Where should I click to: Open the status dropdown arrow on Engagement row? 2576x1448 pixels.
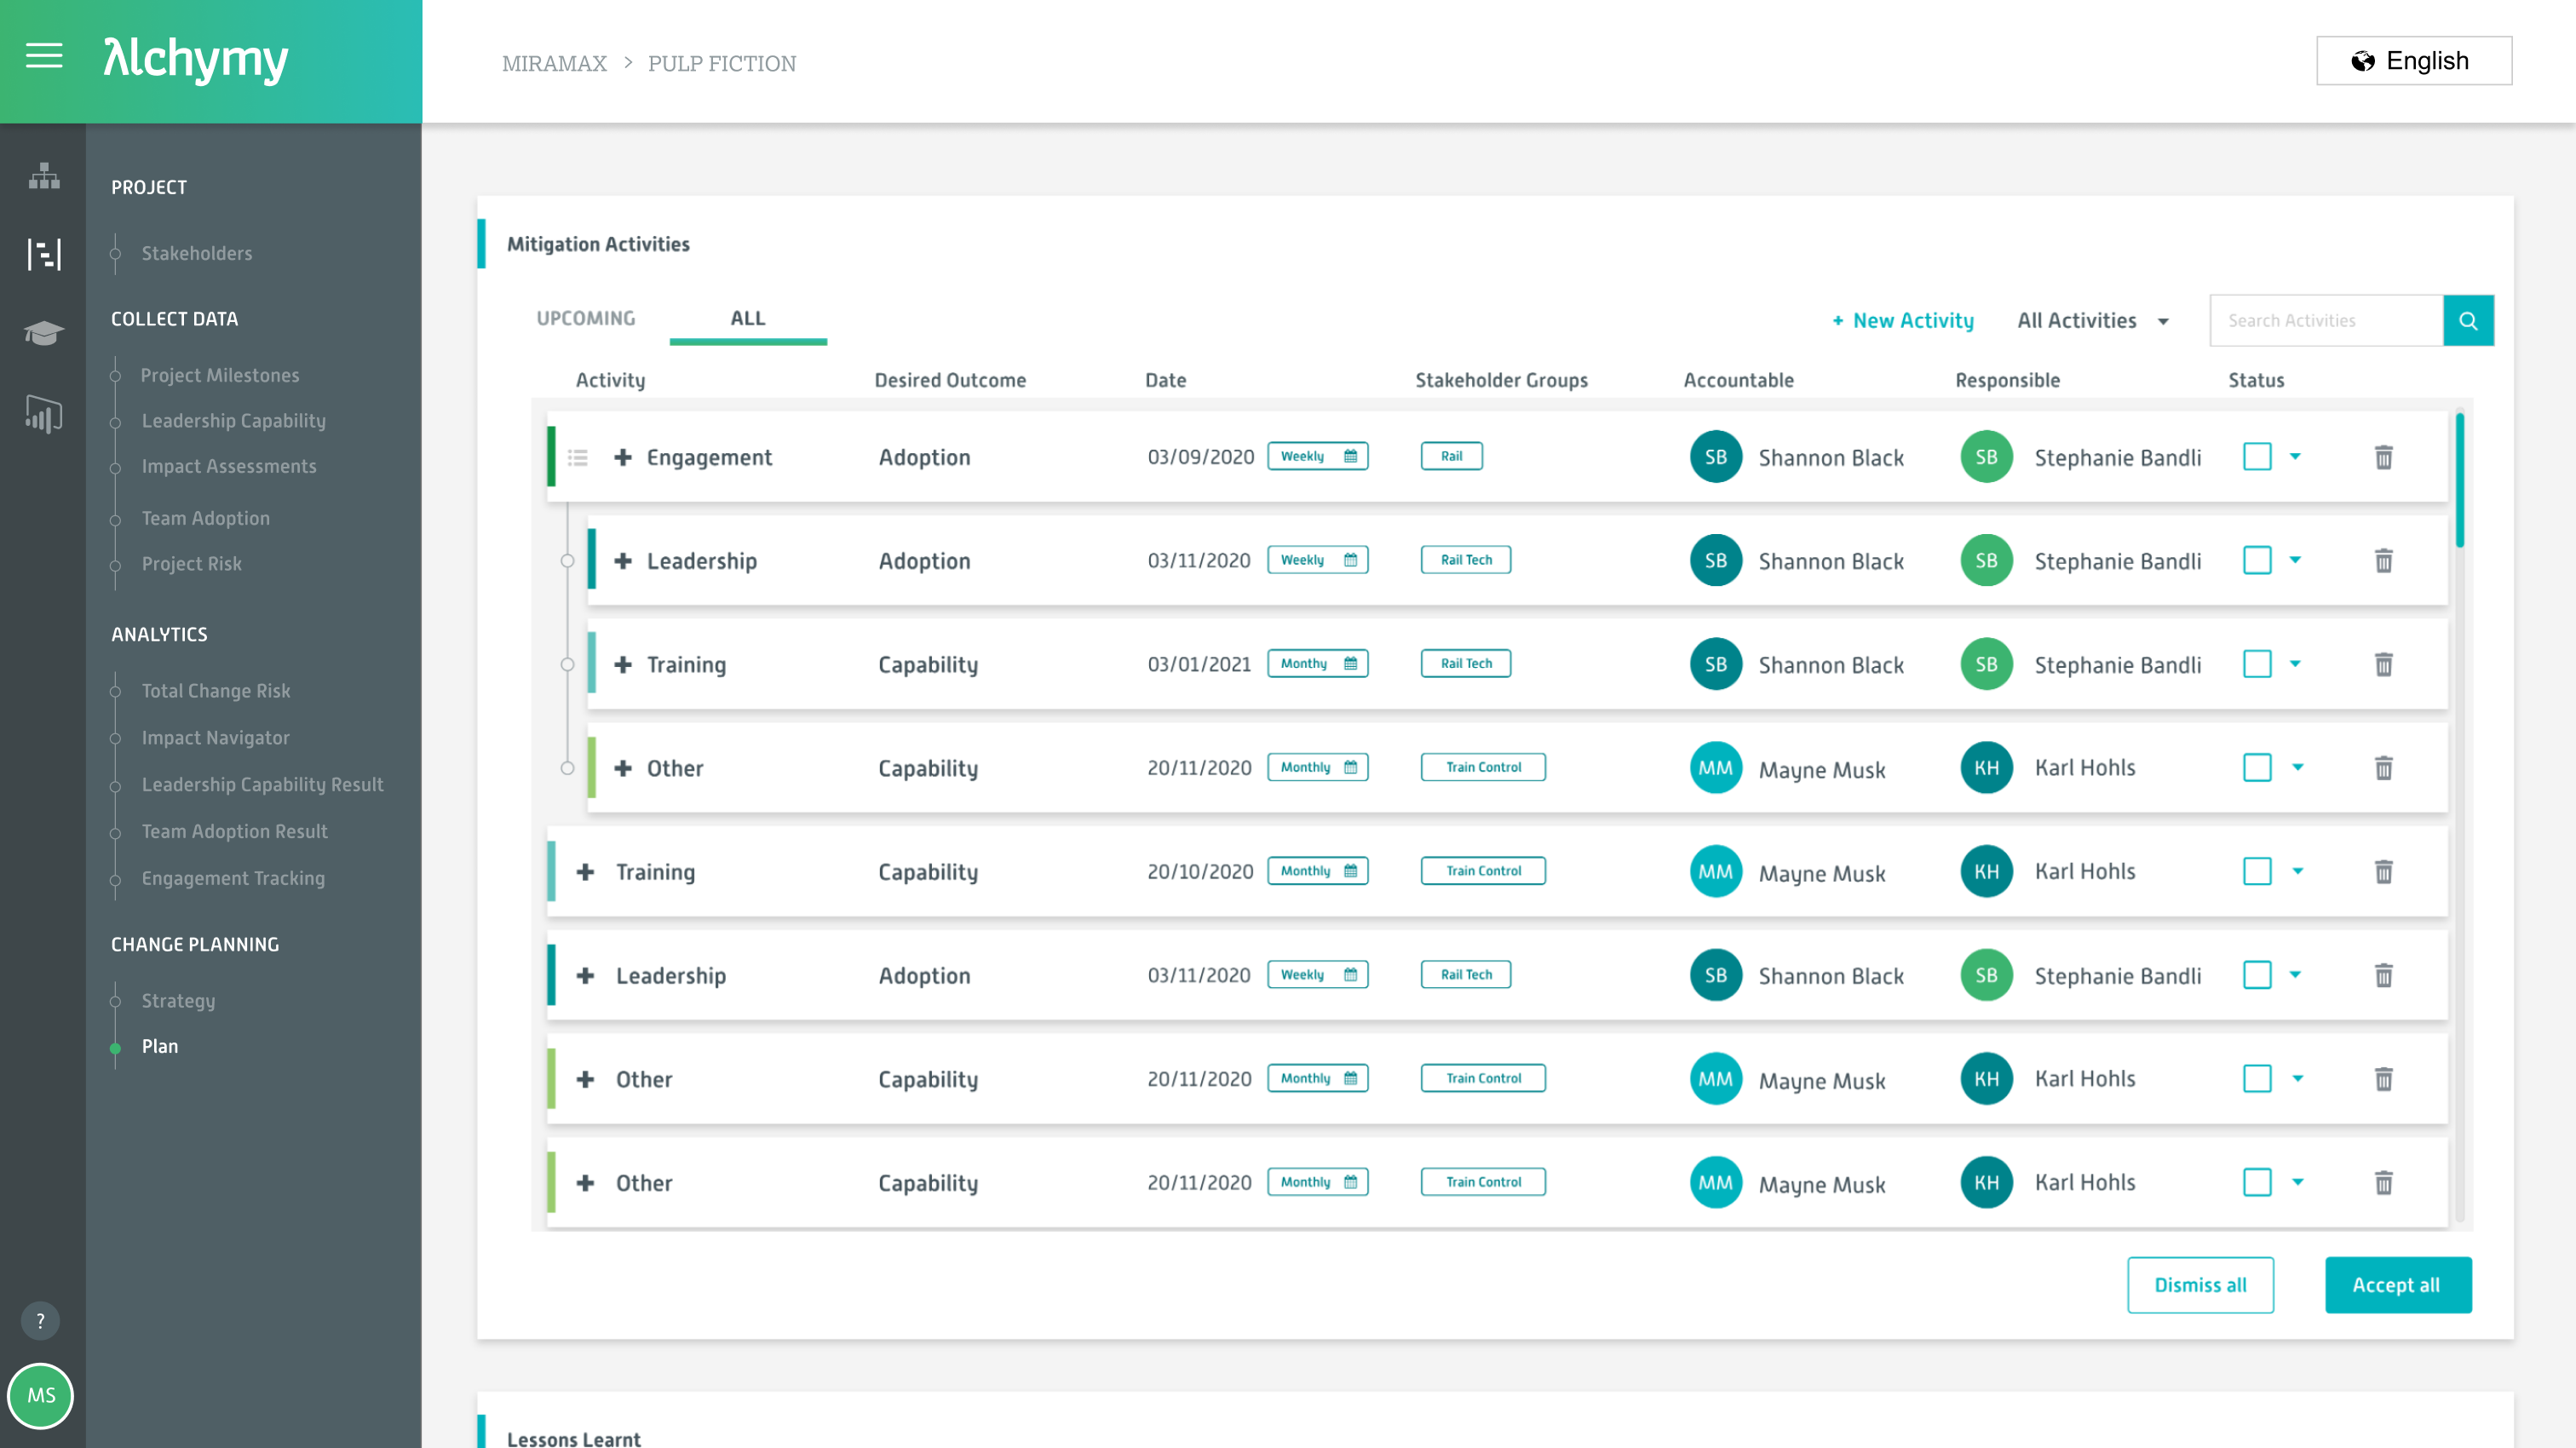(2296, 456)
